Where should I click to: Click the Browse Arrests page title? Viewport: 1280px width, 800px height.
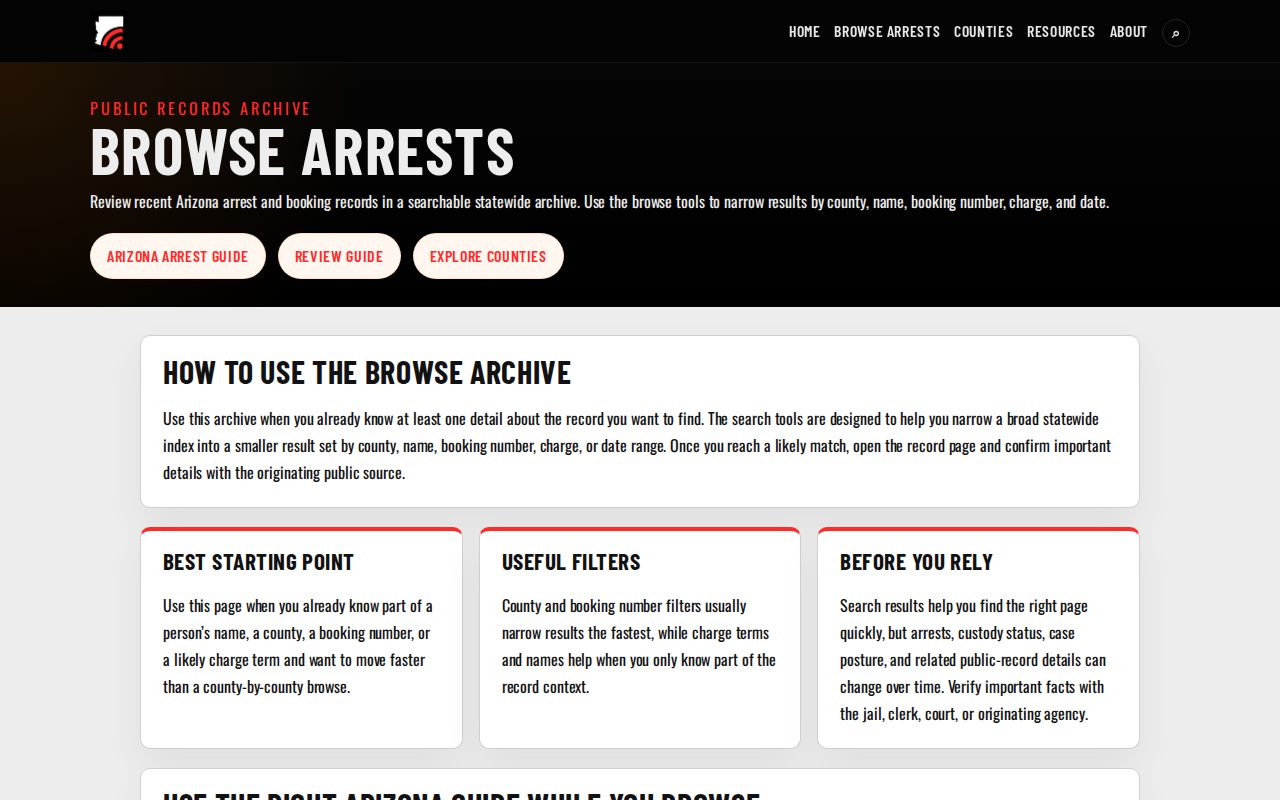[x=302, y=152]
